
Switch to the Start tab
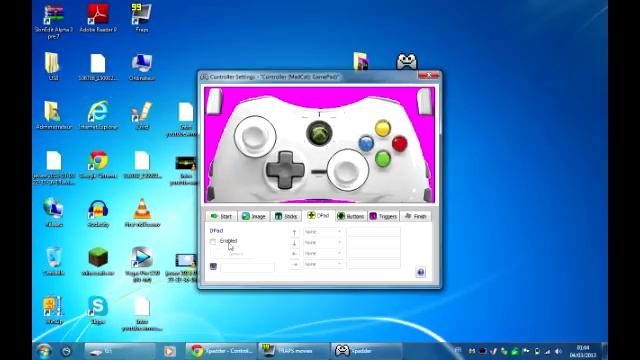point(221,216)
